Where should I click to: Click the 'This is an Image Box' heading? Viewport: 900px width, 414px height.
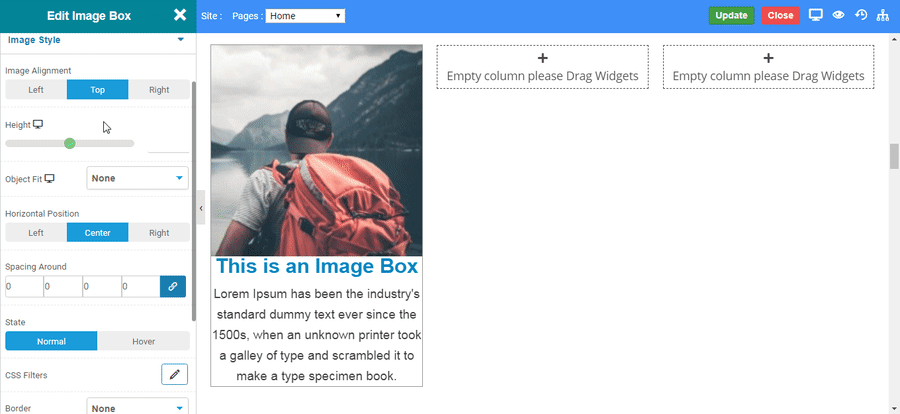(317, 266)
